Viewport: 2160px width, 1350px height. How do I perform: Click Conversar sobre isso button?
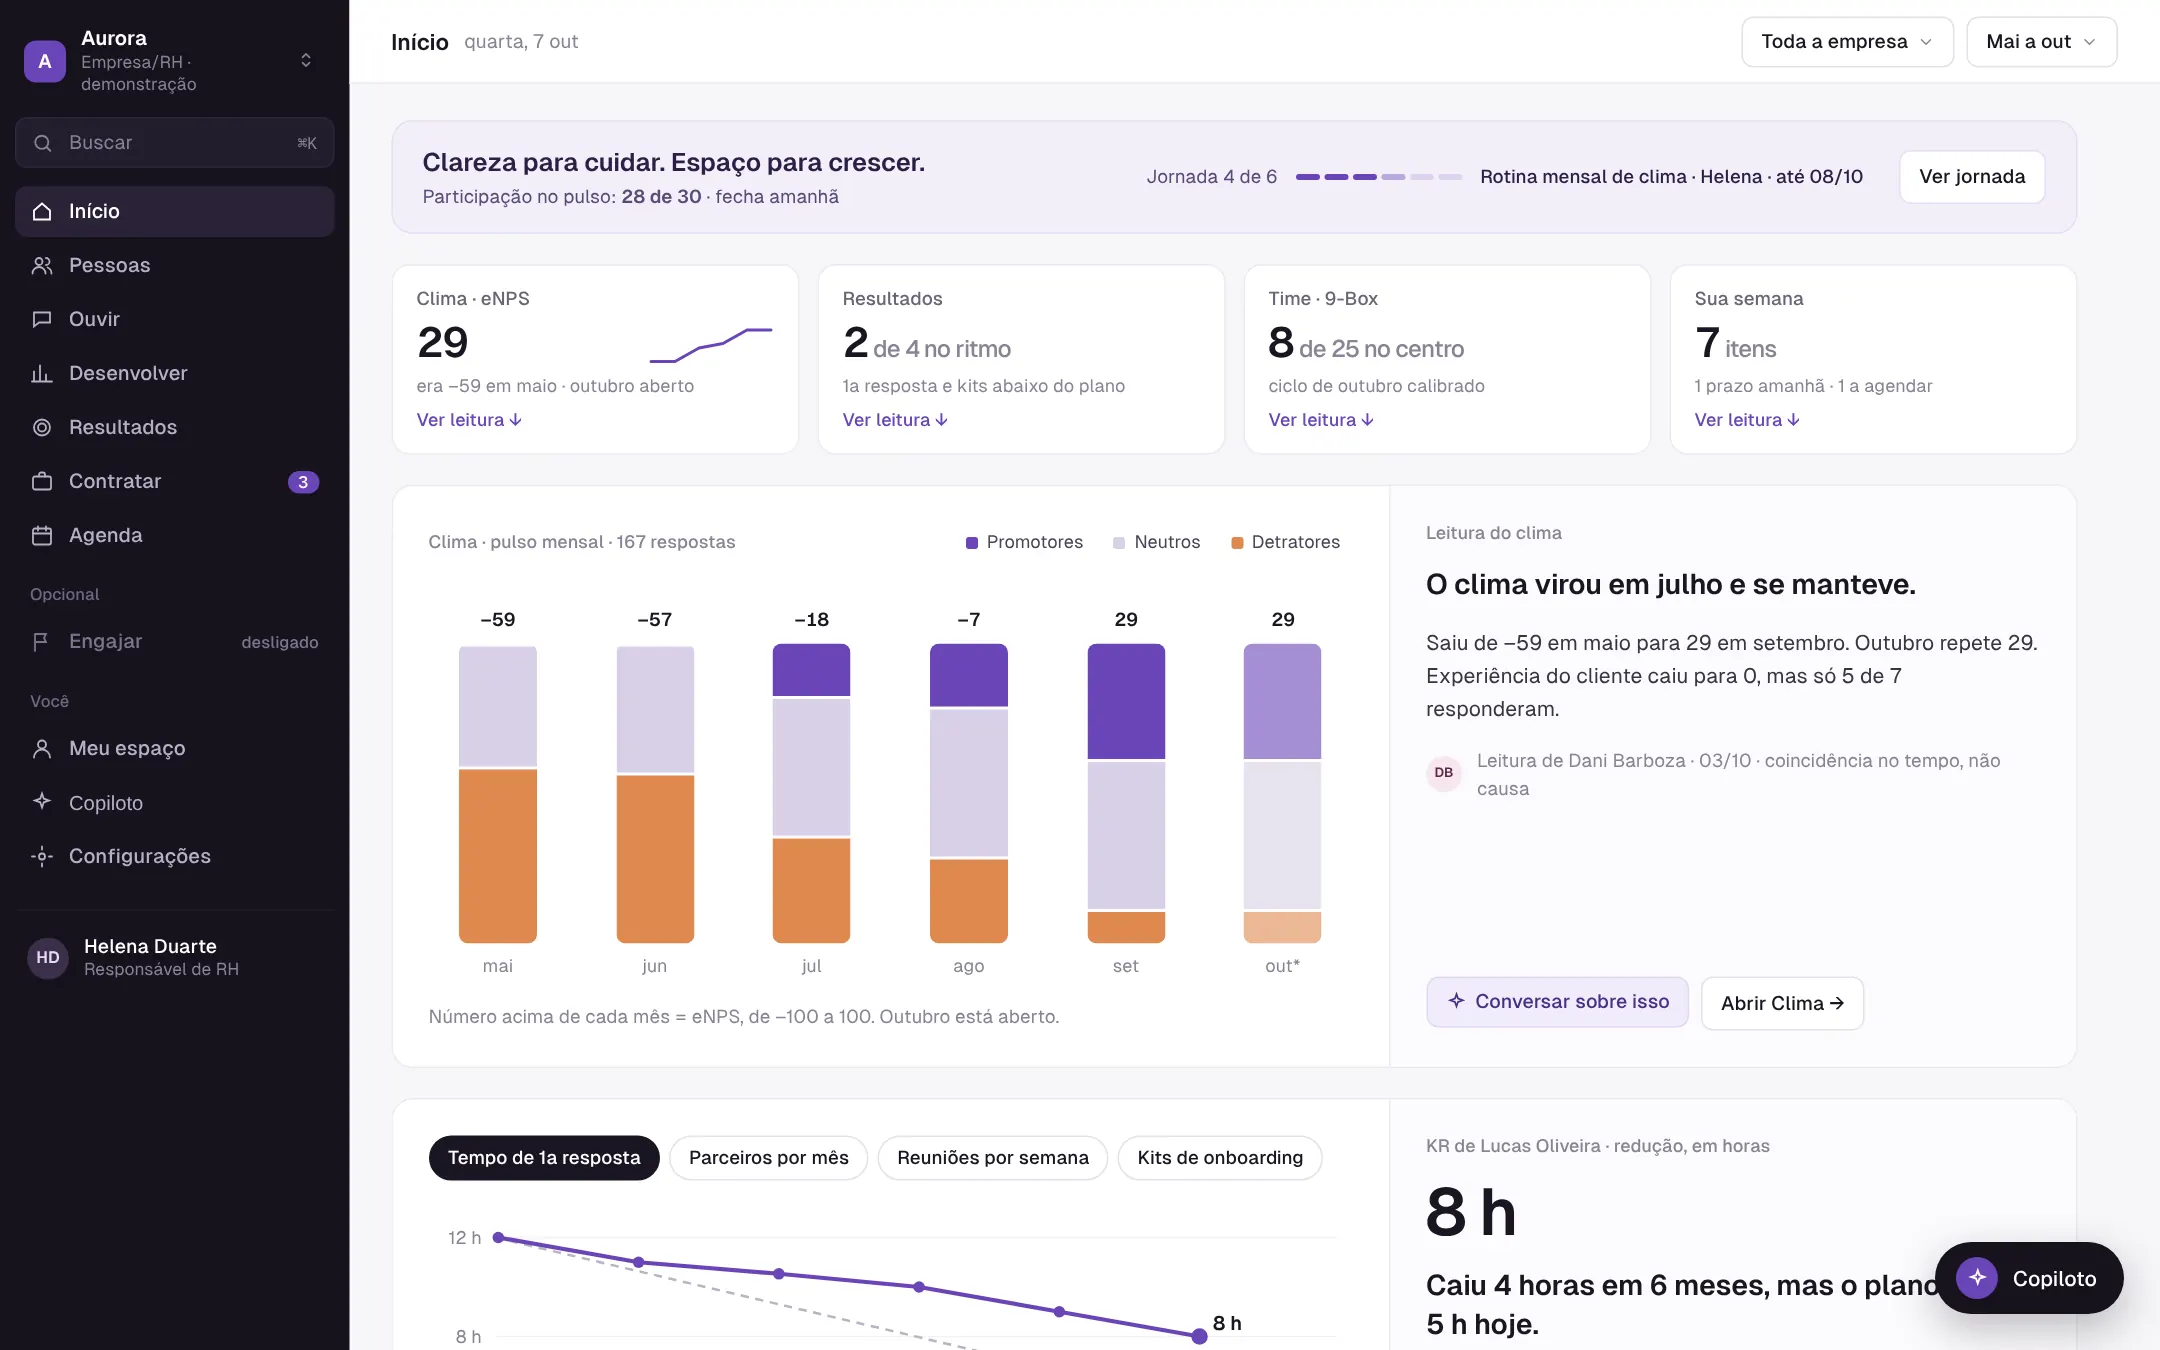click(x=1557, y=1002)
